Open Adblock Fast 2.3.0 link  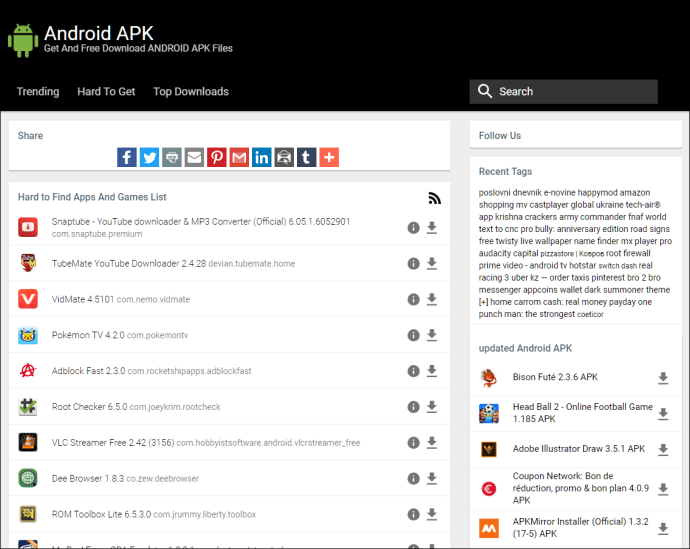88,371
